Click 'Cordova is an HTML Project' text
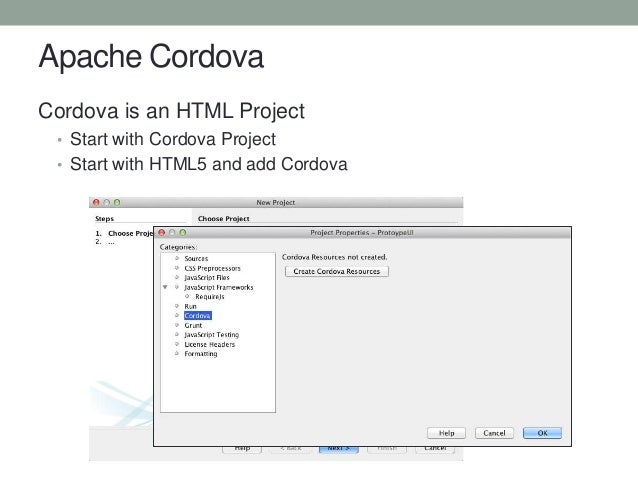Image resolution: width=638 pixels, height=479 pixels. coord(171,111)
